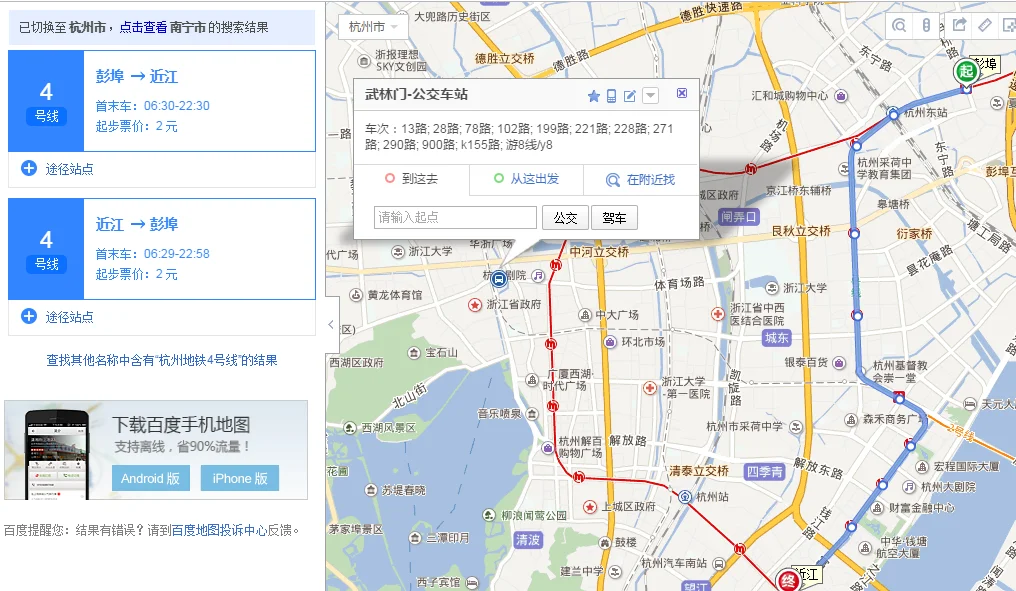The height and width of the screenshot is (591, 1016).
Task: Download via the Android版 link
Action: 150,478
